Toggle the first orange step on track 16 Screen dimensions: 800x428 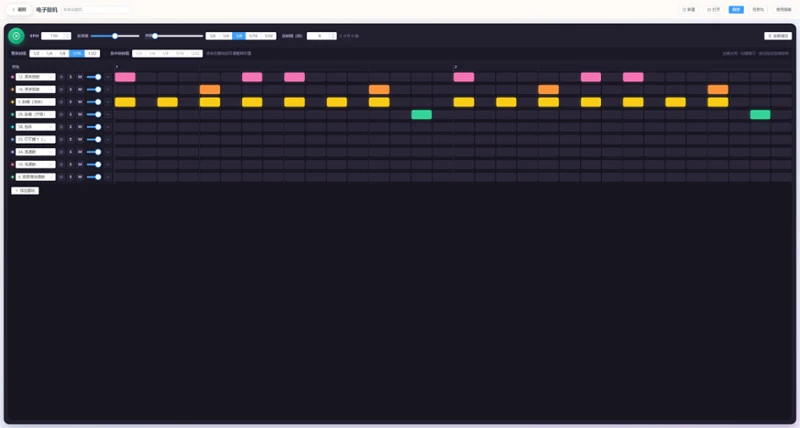(x=210, y=89)
